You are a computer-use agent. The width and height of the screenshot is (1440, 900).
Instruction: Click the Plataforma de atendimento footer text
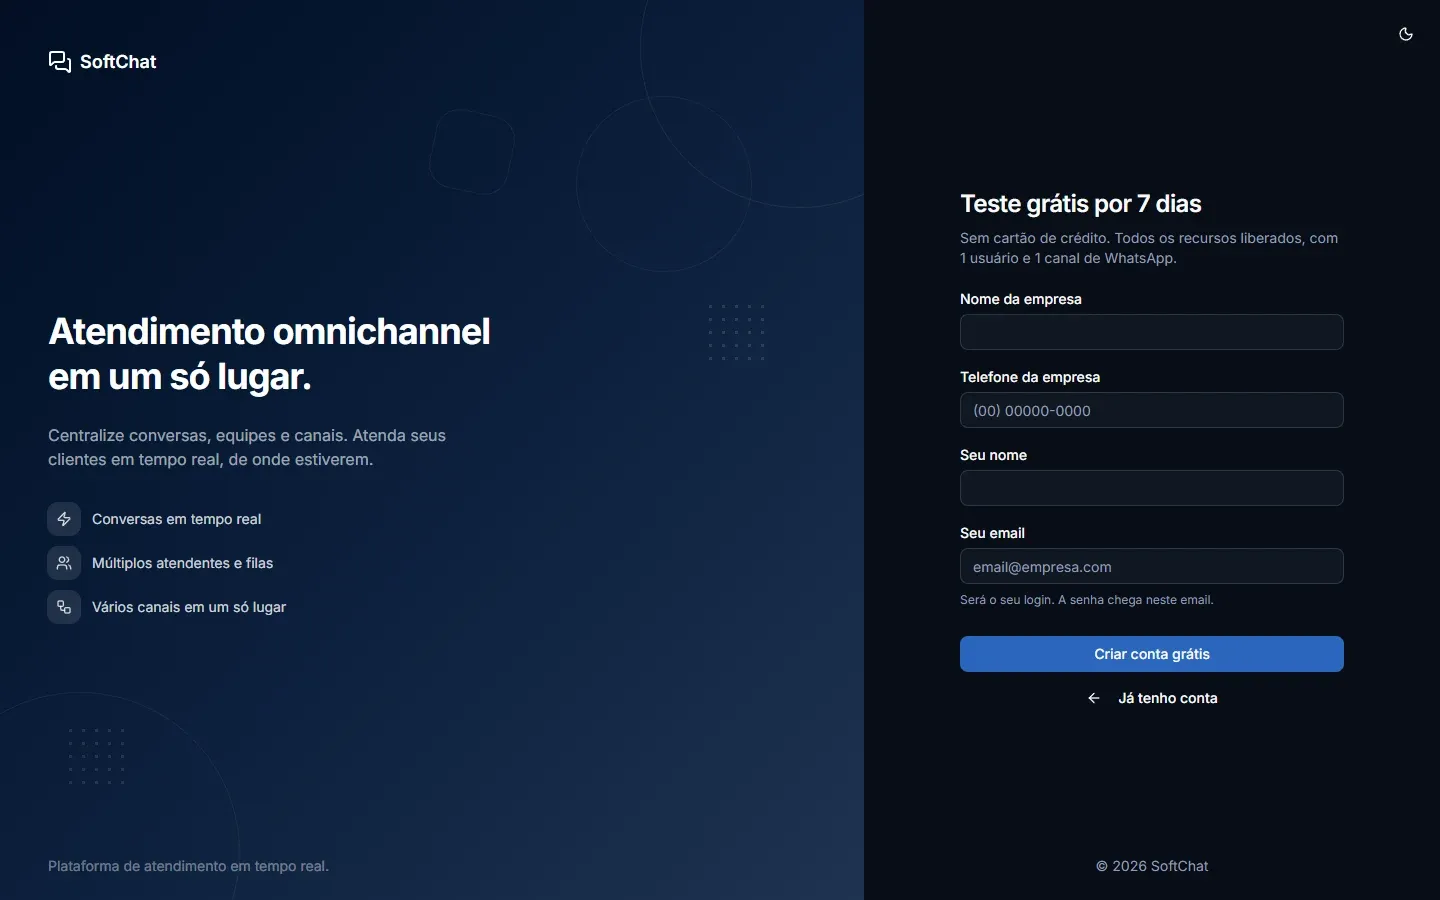point(188,866)
